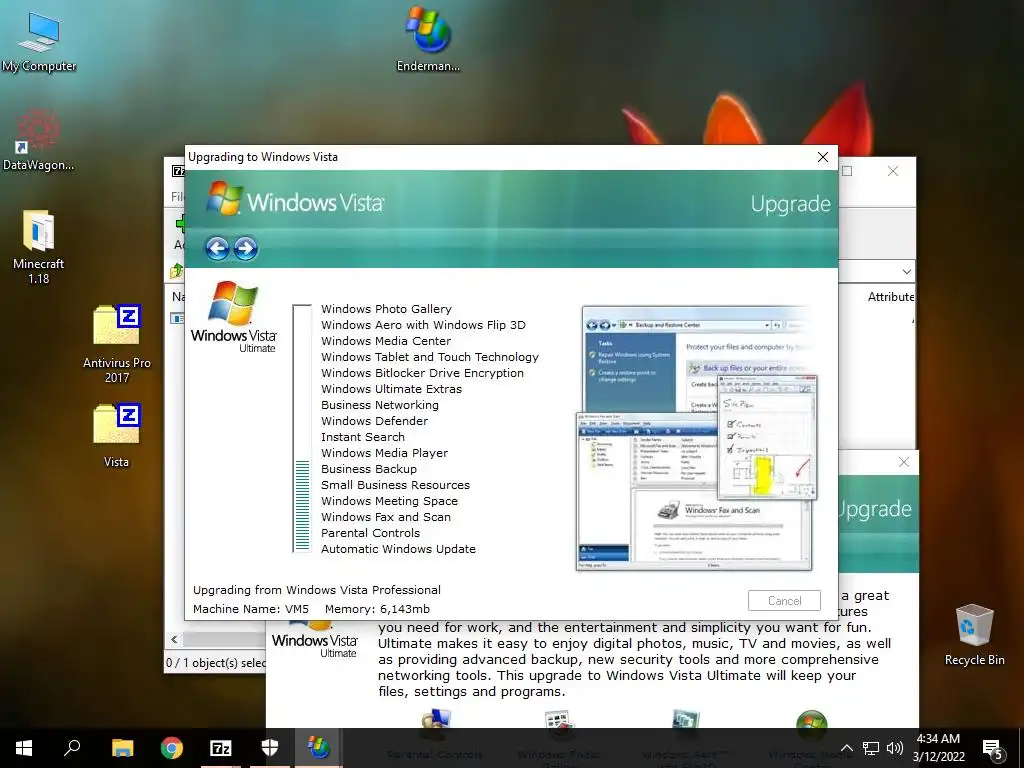Screen dimensions: 1024x768
Task: Maximize the background 7-Zip window
Action: pos(847,171)
